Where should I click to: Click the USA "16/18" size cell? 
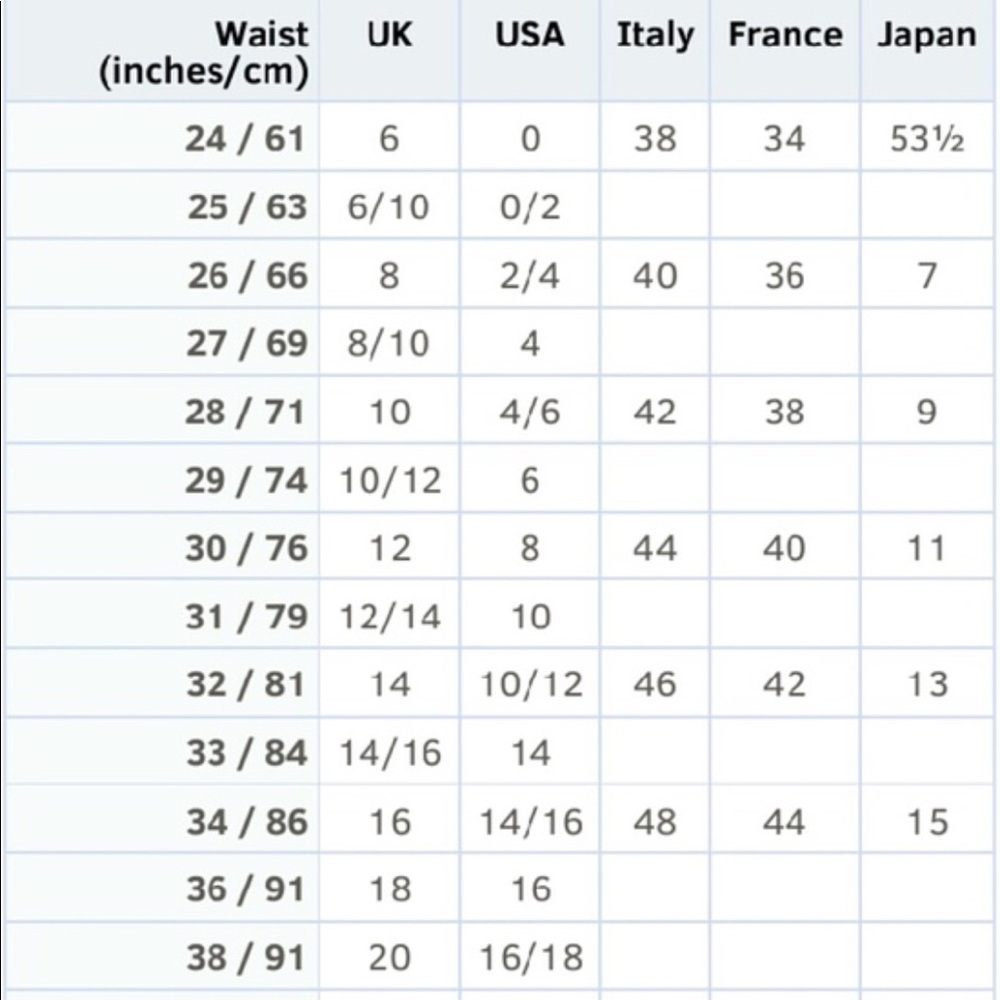click(x=530, y=957)
